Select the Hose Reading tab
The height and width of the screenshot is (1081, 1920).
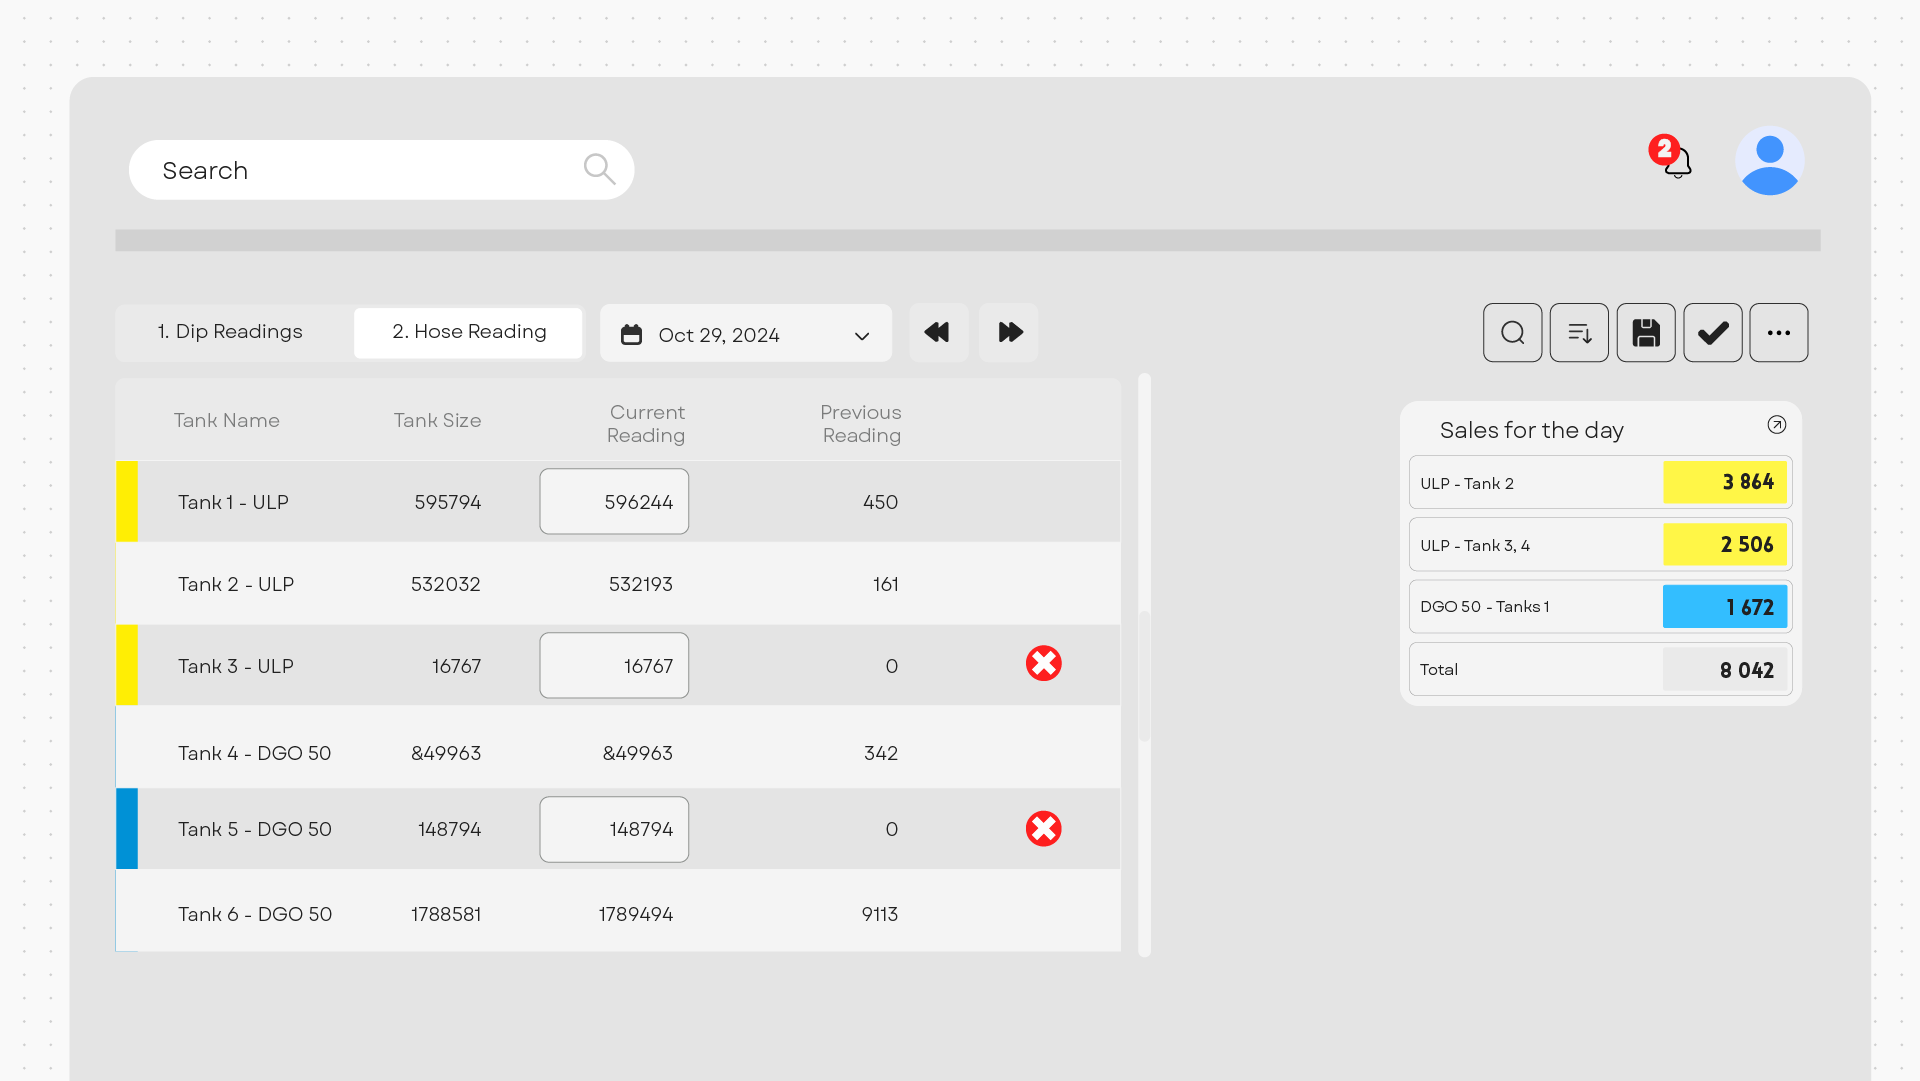tap(469, 332)
